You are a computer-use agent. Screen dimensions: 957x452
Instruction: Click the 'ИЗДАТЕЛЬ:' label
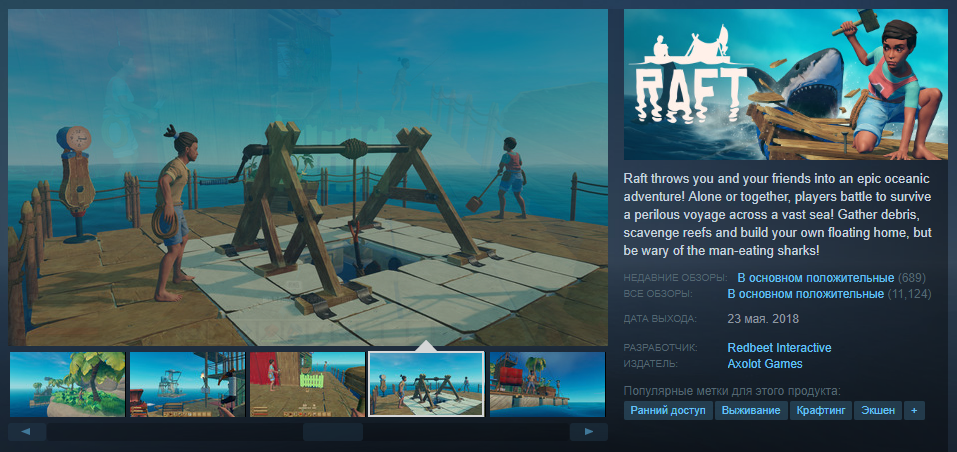click(x=651, y=364)
